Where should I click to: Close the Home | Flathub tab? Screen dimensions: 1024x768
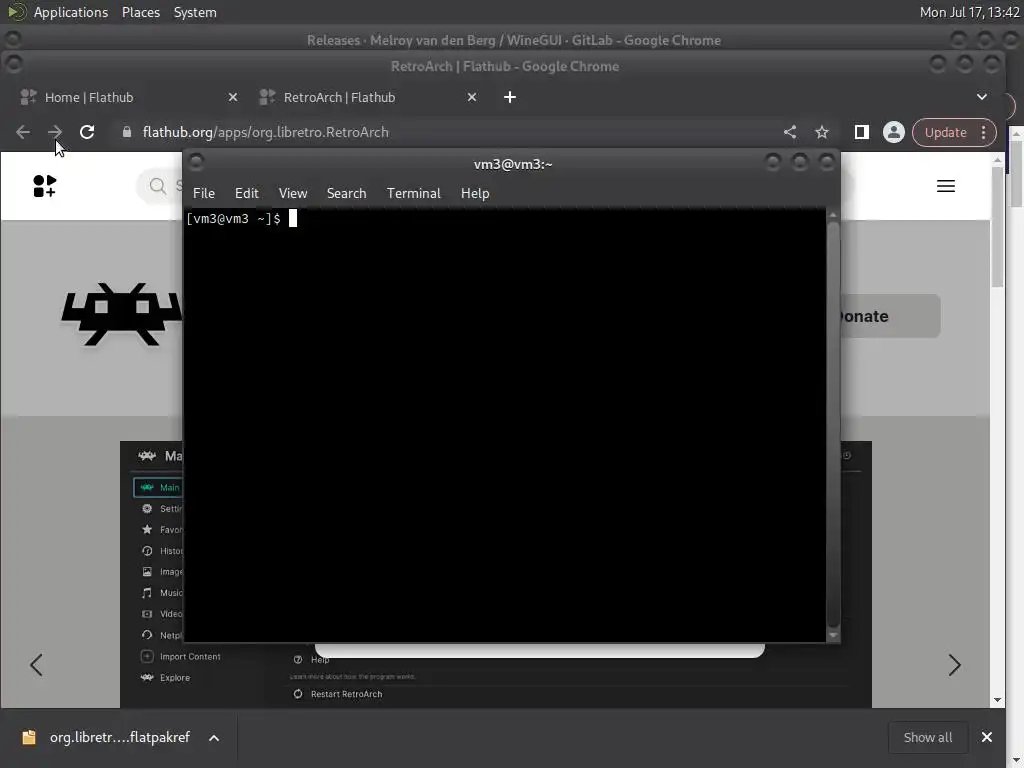coord(232,97)
